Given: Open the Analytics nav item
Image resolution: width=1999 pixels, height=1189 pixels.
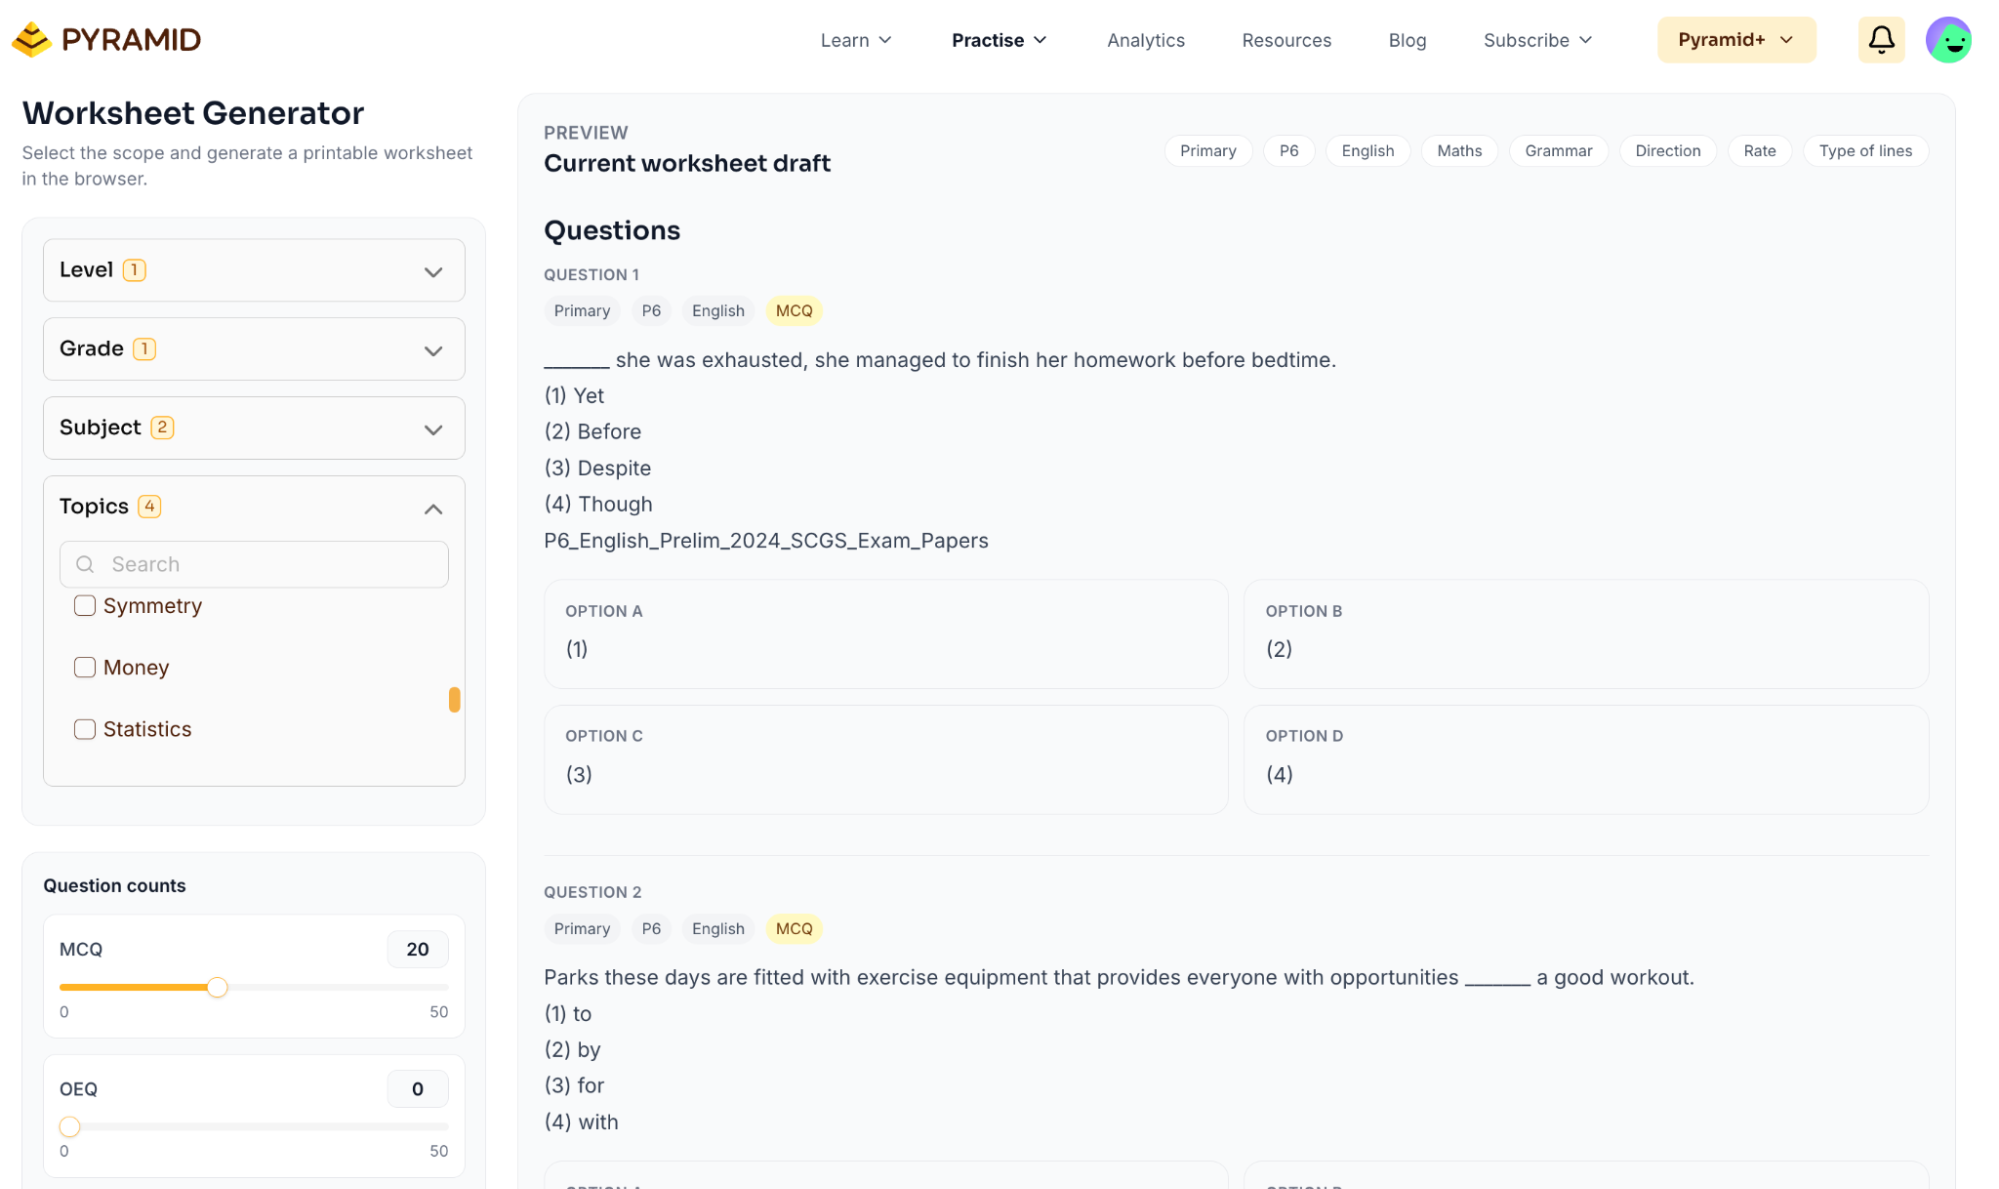Looking at the screenshot, I should (x=1145, y=40).
